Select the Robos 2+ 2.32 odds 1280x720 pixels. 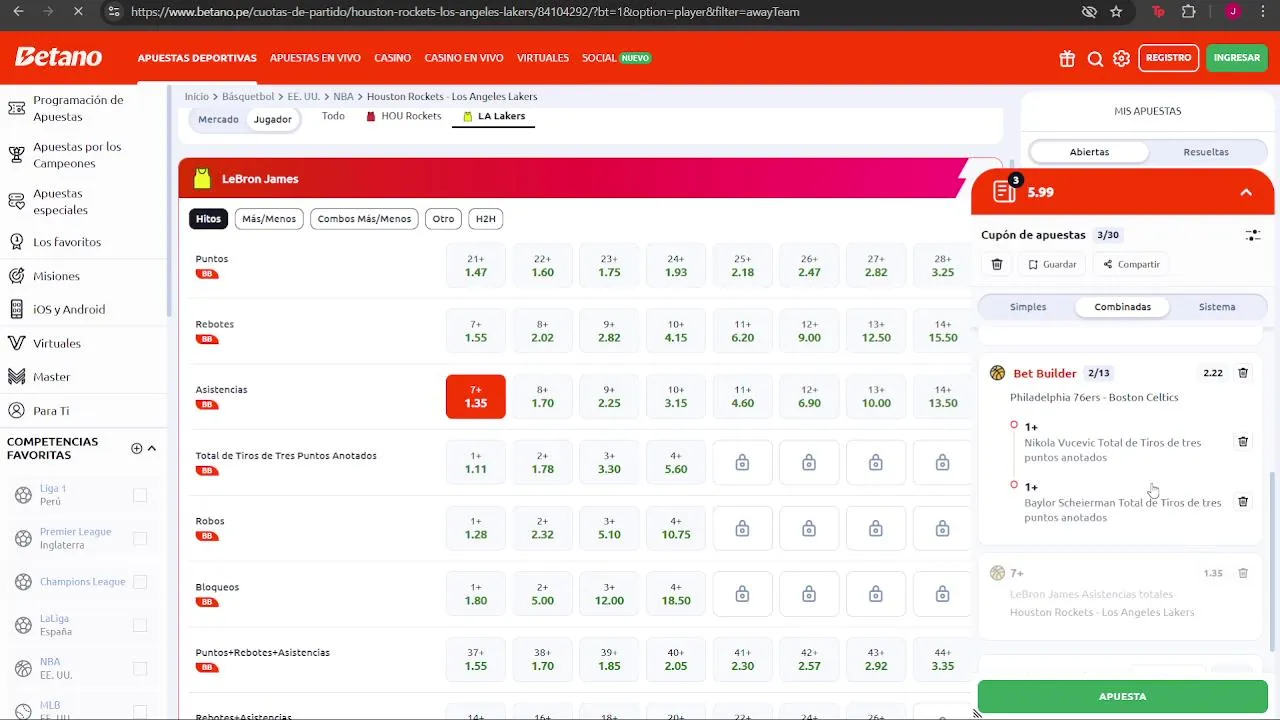[542, 528]
